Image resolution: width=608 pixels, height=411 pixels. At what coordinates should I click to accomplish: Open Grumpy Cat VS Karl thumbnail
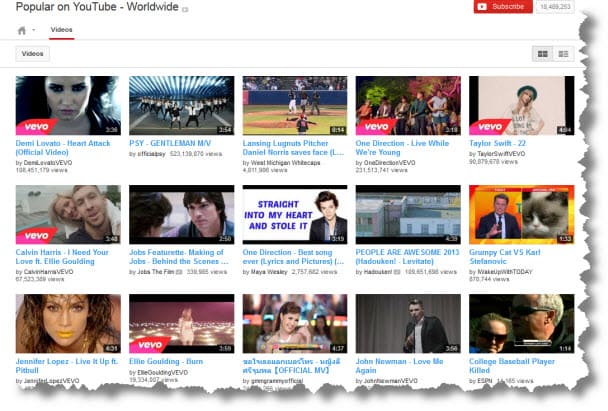tap(522, 214)
